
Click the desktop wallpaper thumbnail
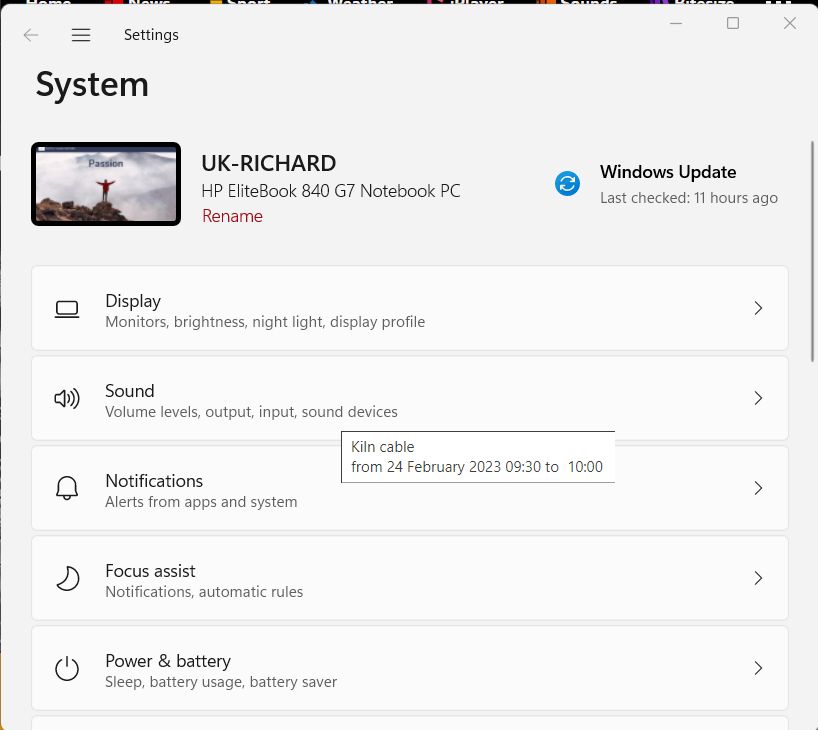tap(106, 184)
